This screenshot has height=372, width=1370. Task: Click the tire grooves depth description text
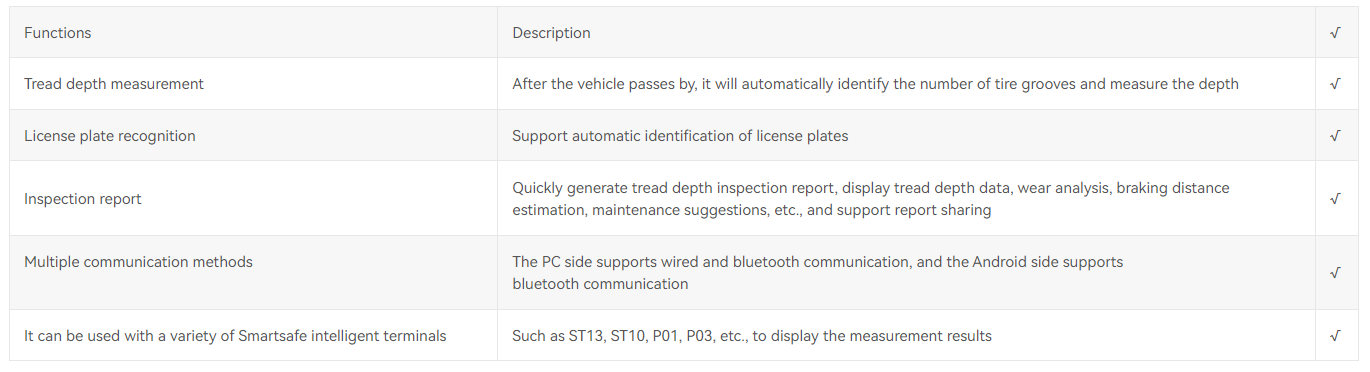tap(875, 84)
